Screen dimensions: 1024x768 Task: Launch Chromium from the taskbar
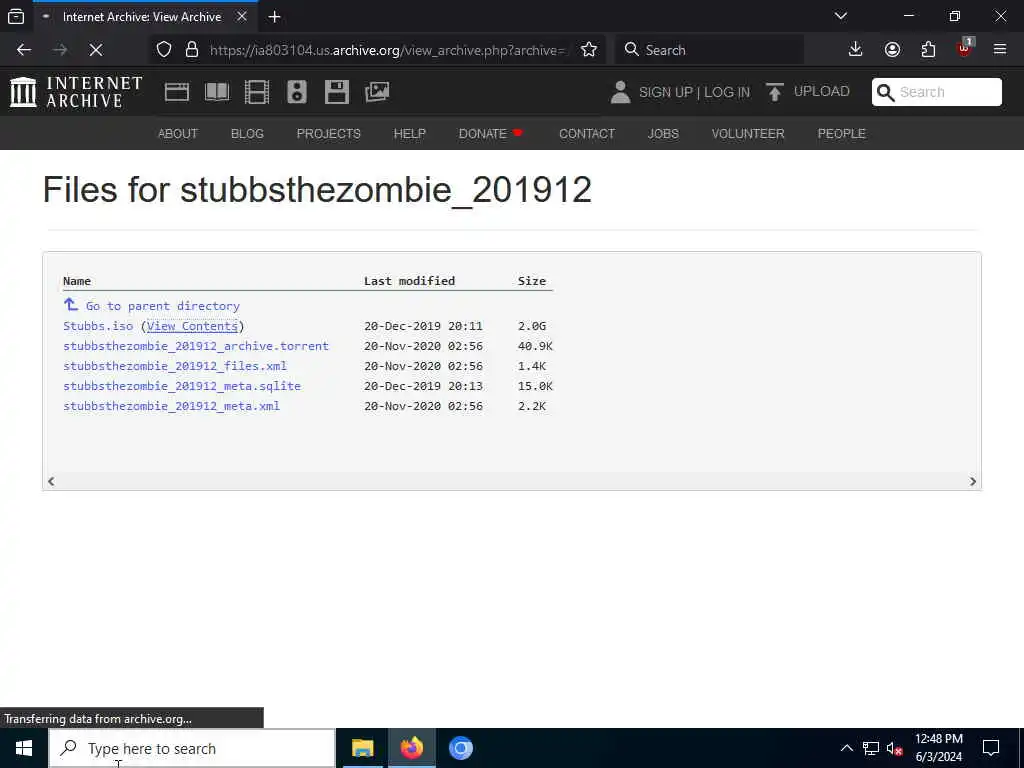coord(460,748)
